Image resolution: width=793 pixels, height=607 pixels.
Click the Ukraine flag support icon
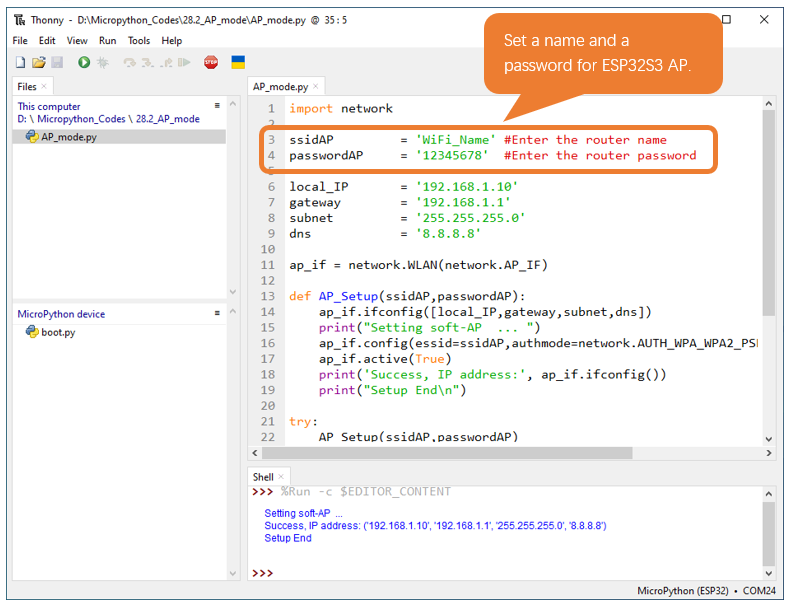pos(238,62)
